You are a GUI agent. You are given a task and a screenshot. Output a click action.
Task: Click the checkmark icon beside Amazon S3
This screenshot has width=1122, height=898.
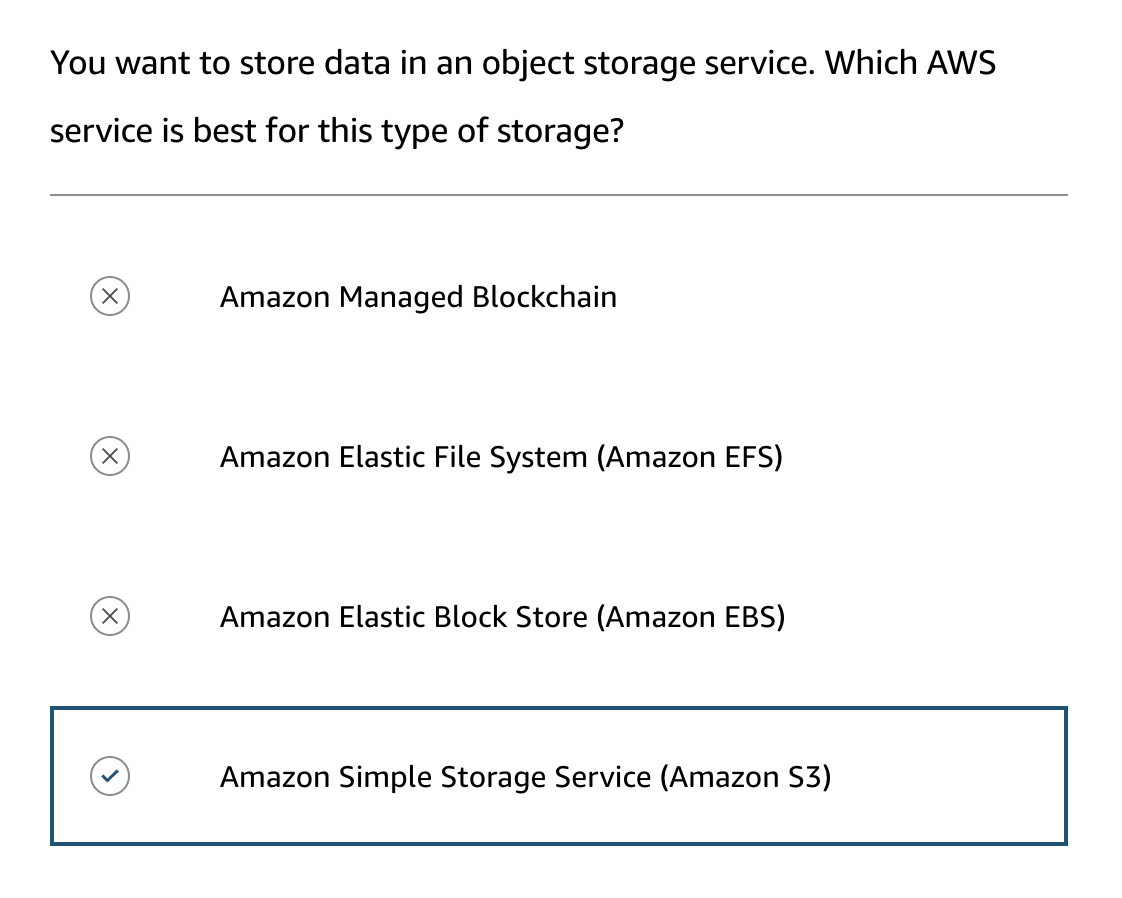point(110,776)
